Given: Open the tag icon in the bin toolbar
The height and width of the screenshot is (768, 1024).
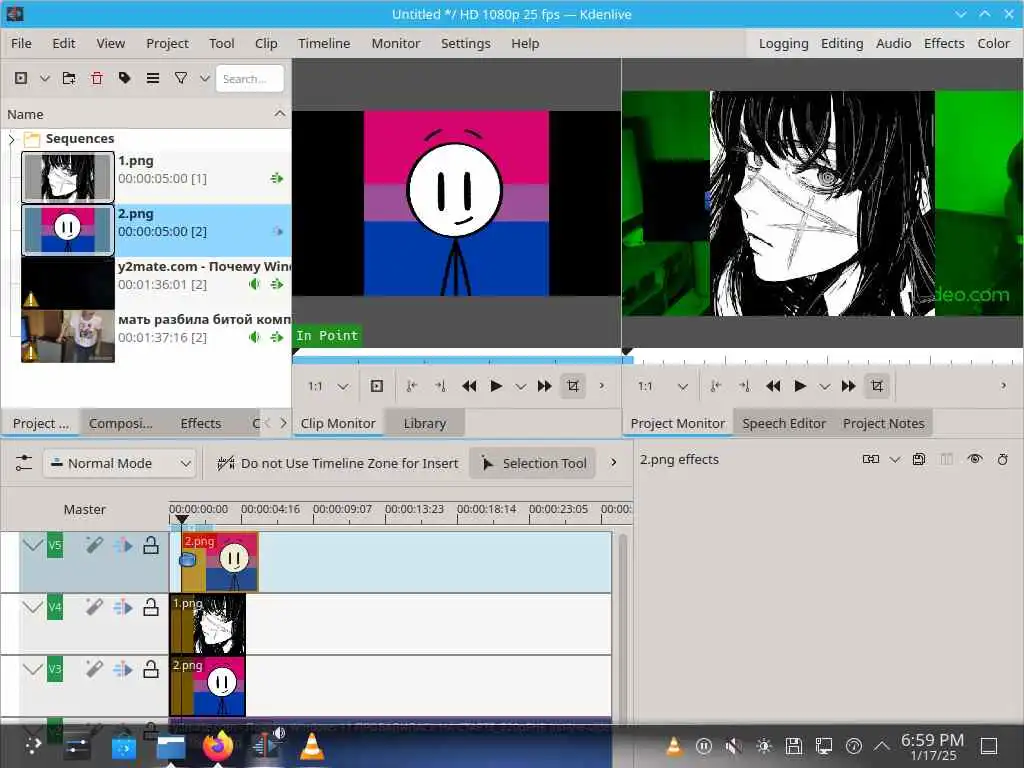Looking at the screenshot, I should pos(124,78).
